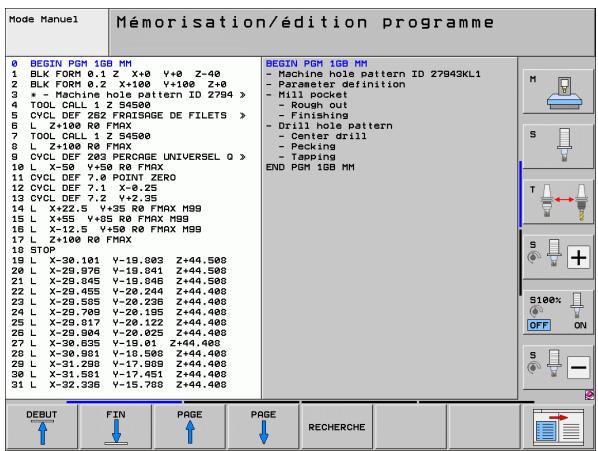Switch spindle override to OFF
The width and height of the screenshot is (598, 451).
tap(539, 325)
